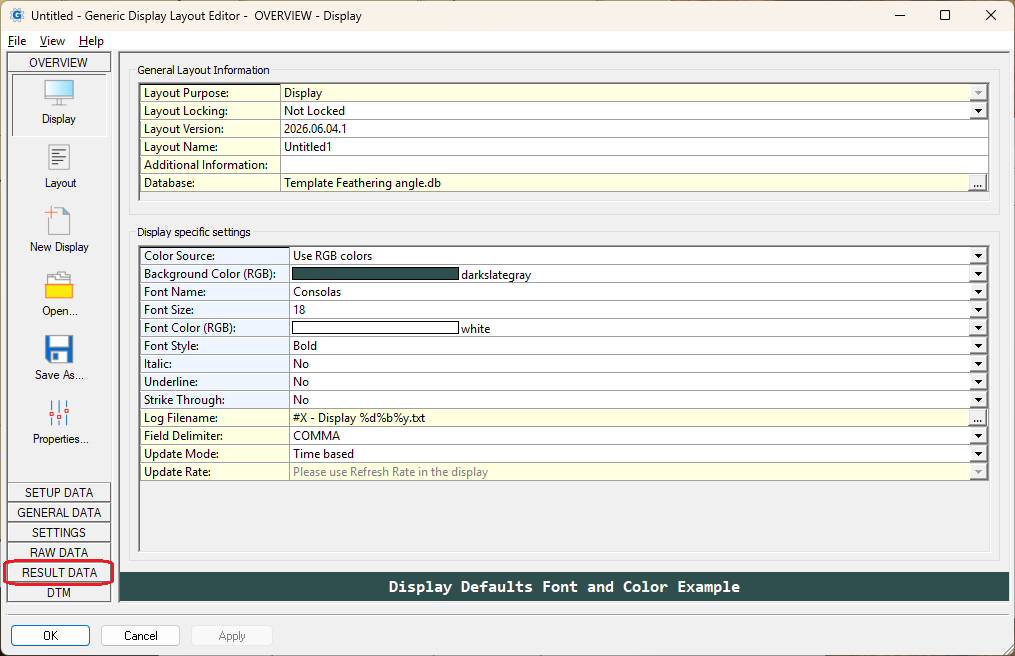1015x656 pixels.
Task: Click the Open... folder icon
Action: coord(59,286)
